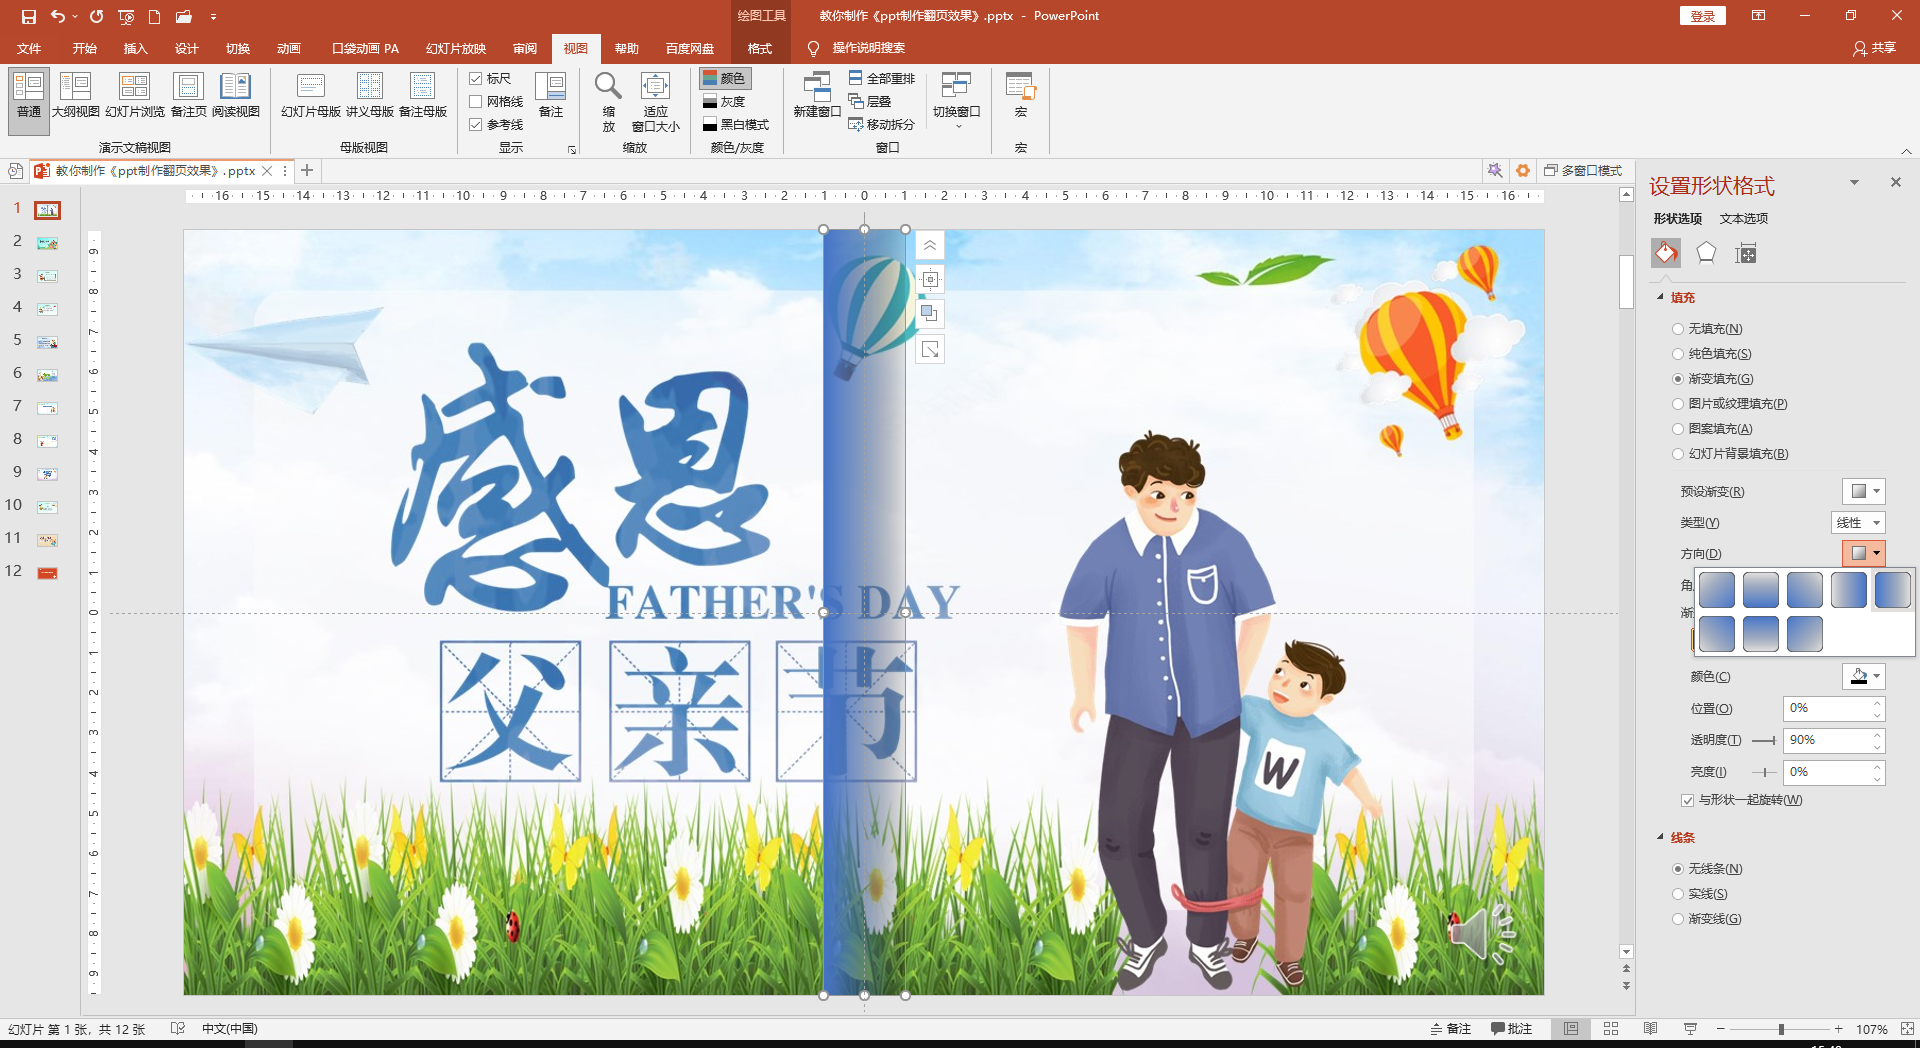Toggle the Ruler (标尺) checkbox
This screenshot has height=1048, width=1920.
click(x=476, y=78)
